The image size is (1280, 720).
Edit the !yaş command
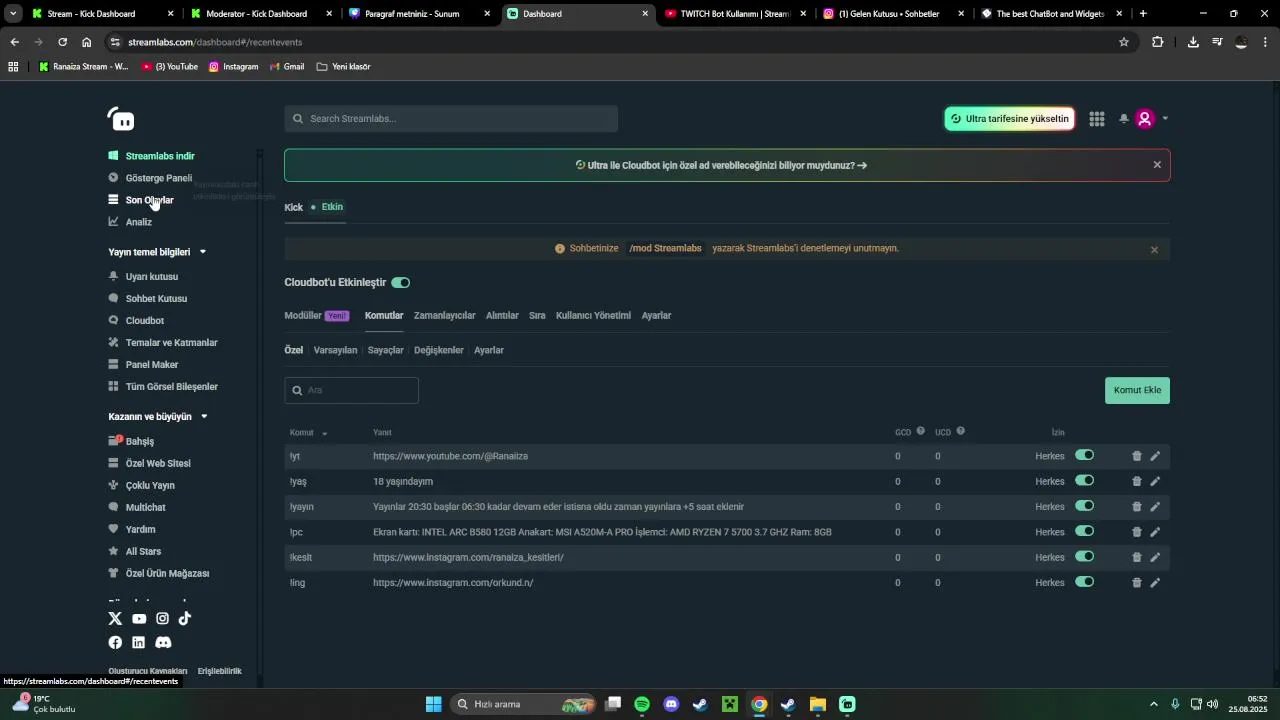pyautogui.click(x=1155, y=481)
